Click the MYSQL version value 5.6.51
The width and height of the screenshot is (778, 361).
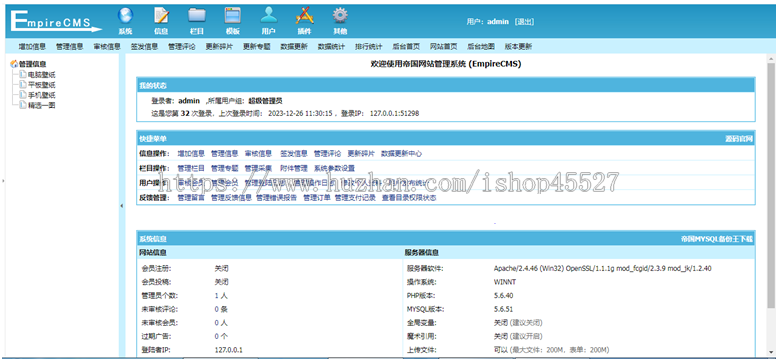pyautogui.click(x=503, y=309)
